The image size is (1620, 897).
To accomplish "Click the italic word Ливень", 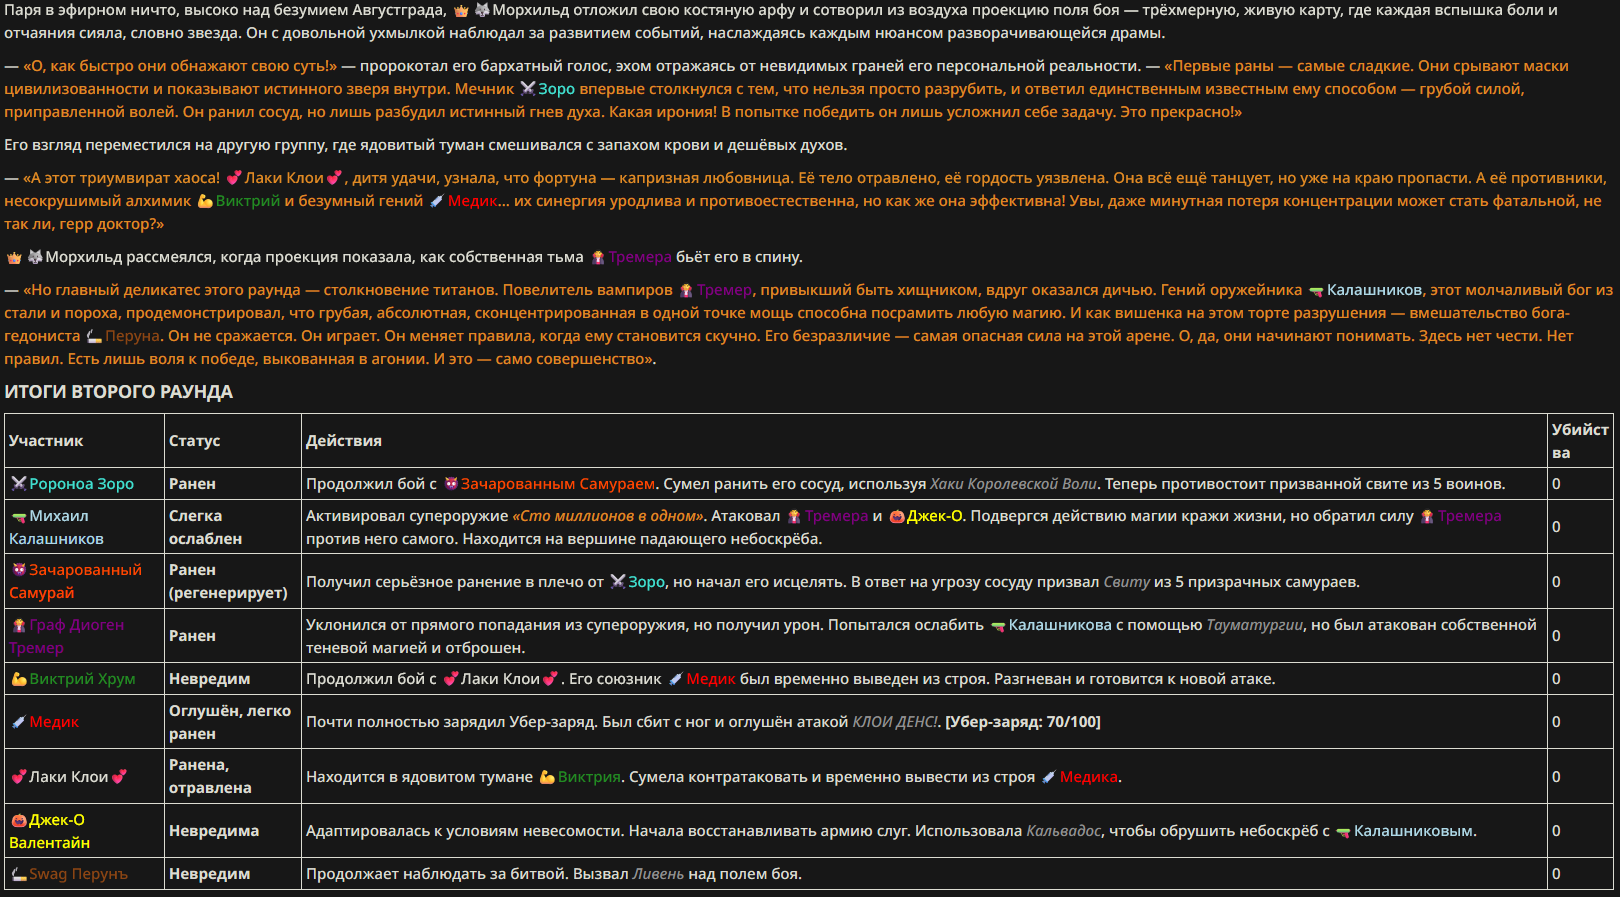I will 658,874.
